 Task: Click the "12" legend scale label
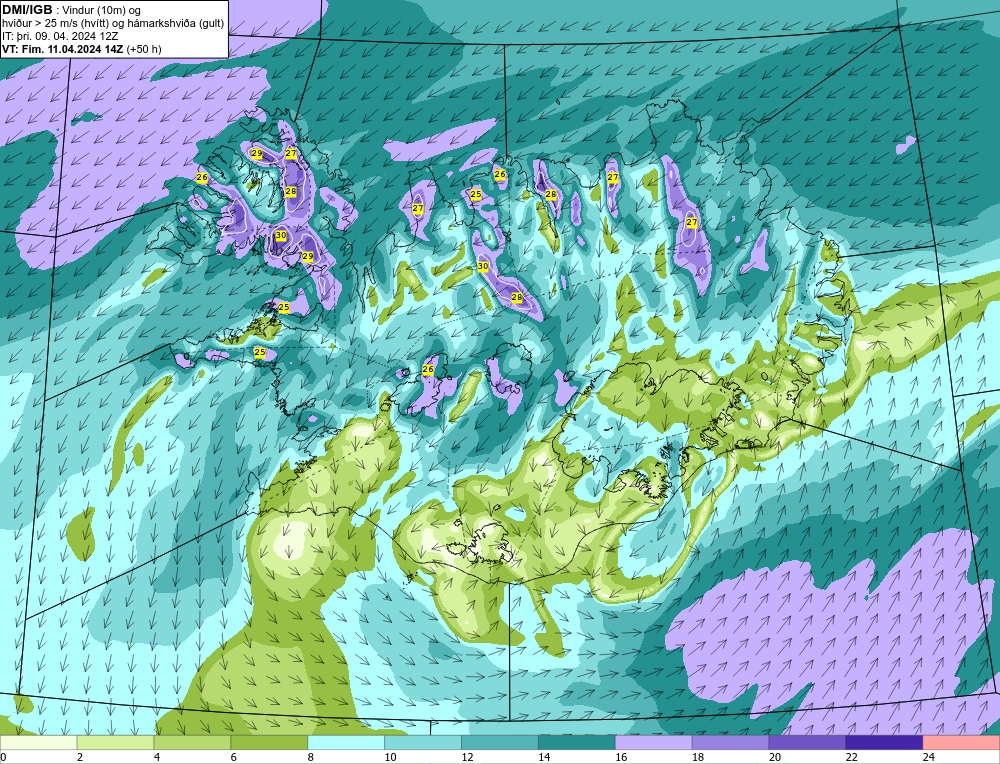click(x=467, y=757)
